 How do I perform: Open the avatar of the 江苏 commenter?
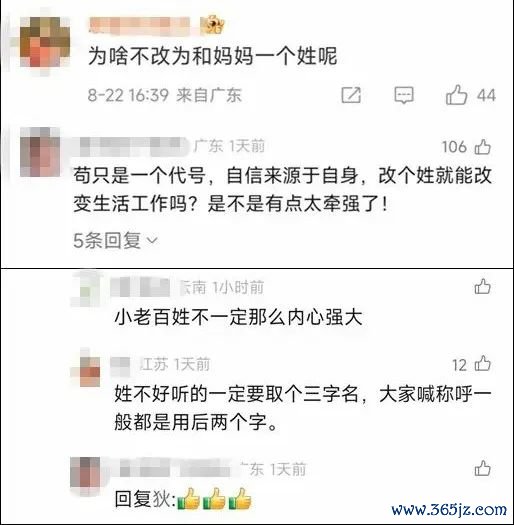click(x=85, y=371)
